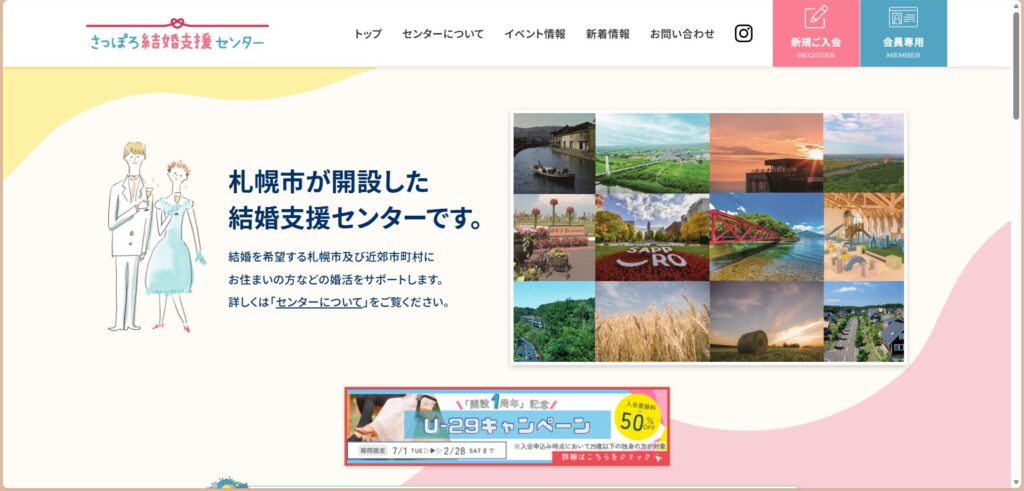
Task: Click the red bridge photo
Action: pos(766,238)
